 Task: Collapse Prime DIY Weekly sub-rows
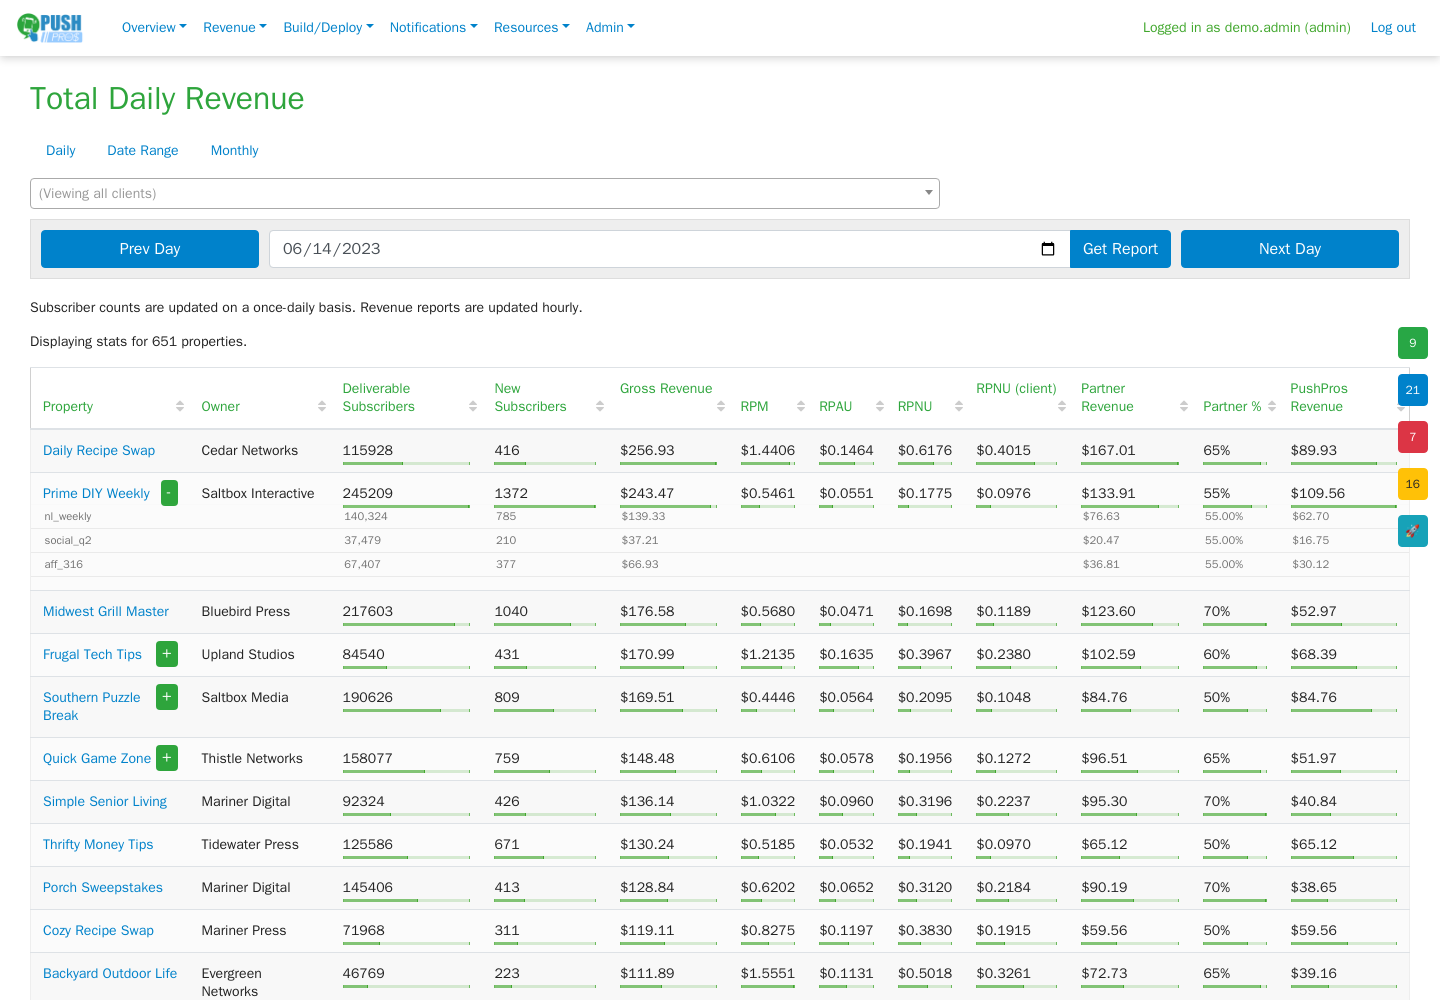click(x=169, y=493)
